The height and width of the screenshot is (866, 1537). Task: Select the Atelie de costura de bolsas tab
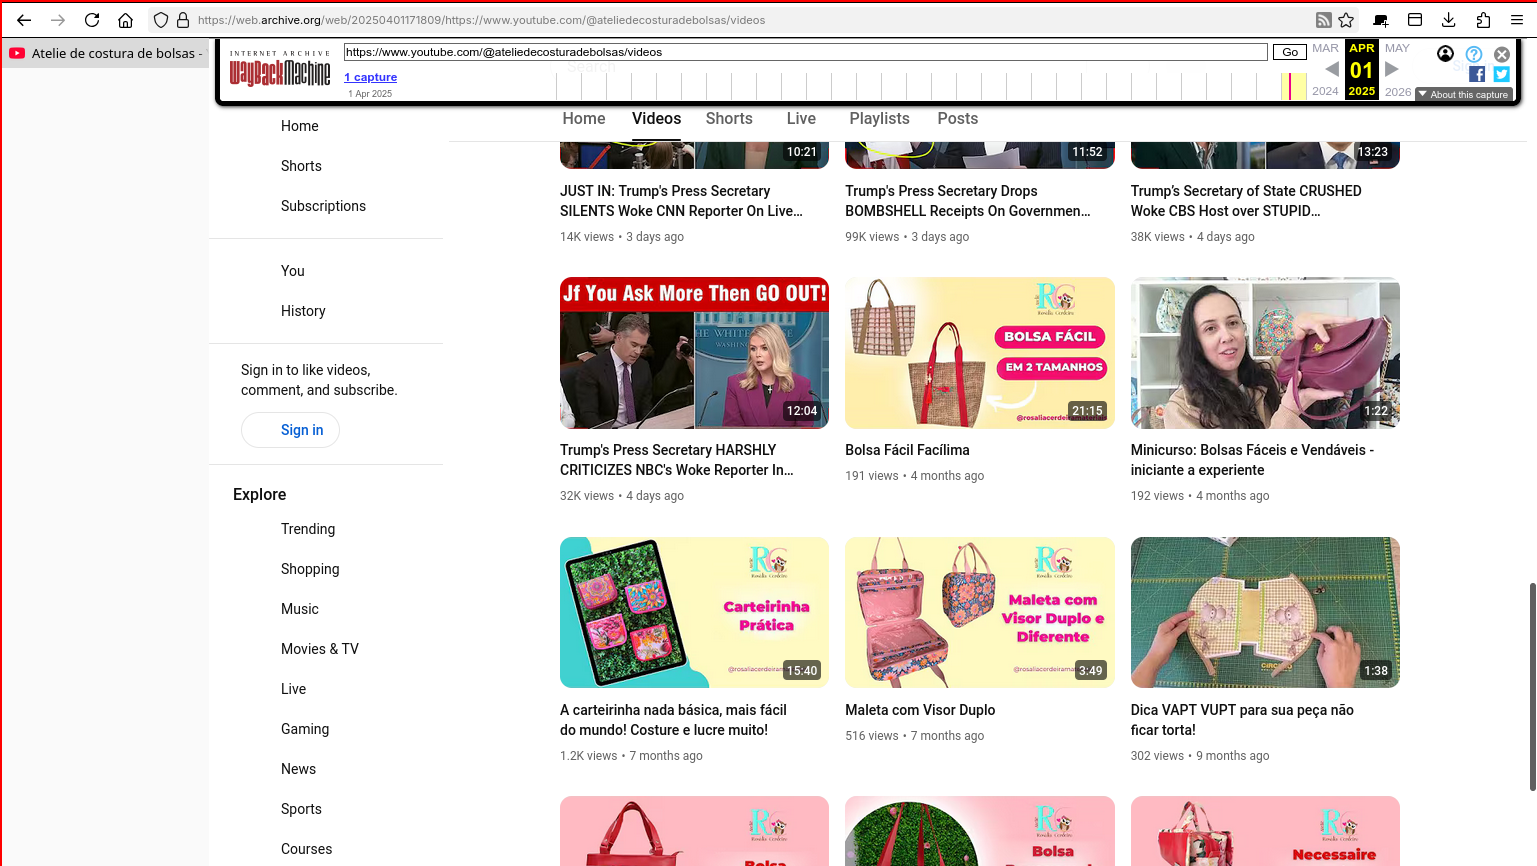pos(106,53)
